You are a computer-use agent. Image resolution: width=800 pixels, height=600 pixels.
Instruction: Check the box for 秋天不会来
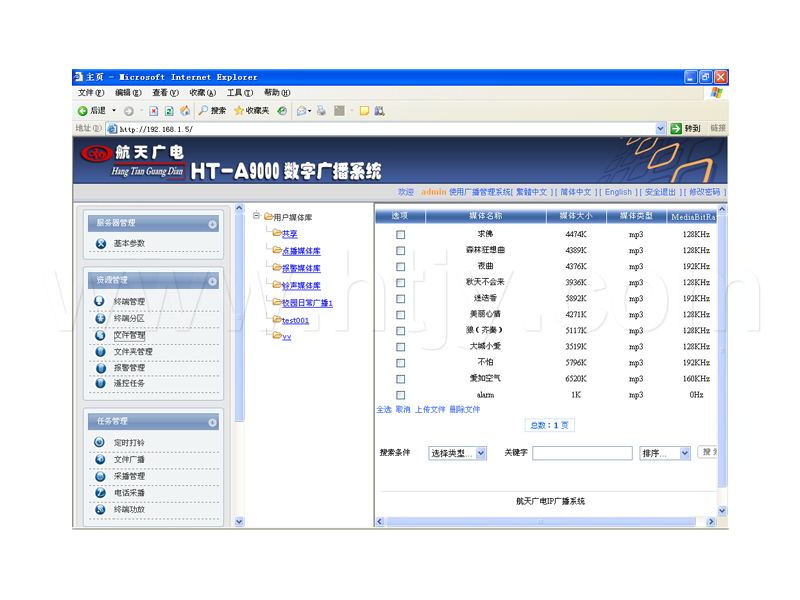(x=401, y=283)
